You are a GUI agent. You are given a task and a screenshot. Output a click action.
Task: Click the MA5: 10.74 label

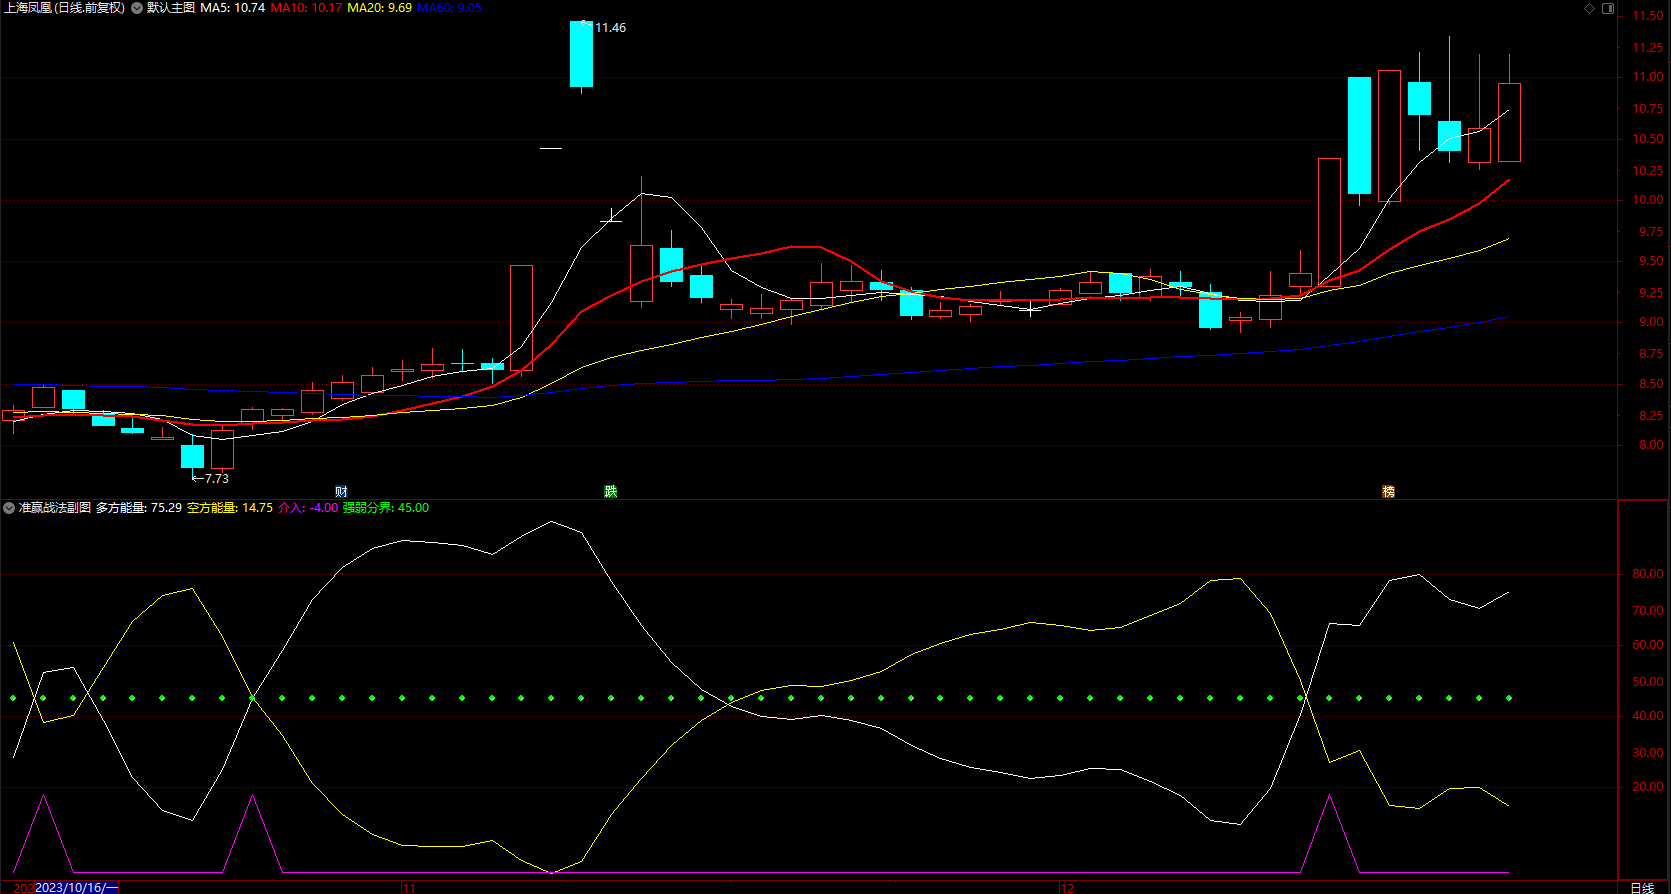pyautogui.click(x=233, y=8)
